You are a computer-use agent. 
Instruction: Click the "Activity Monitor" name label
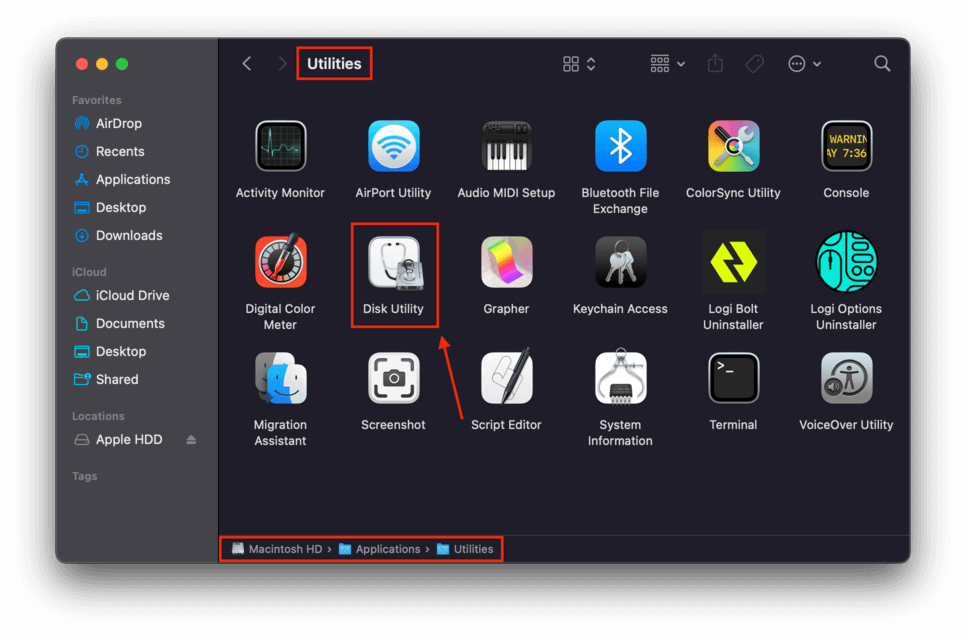(x=280, y=193)
